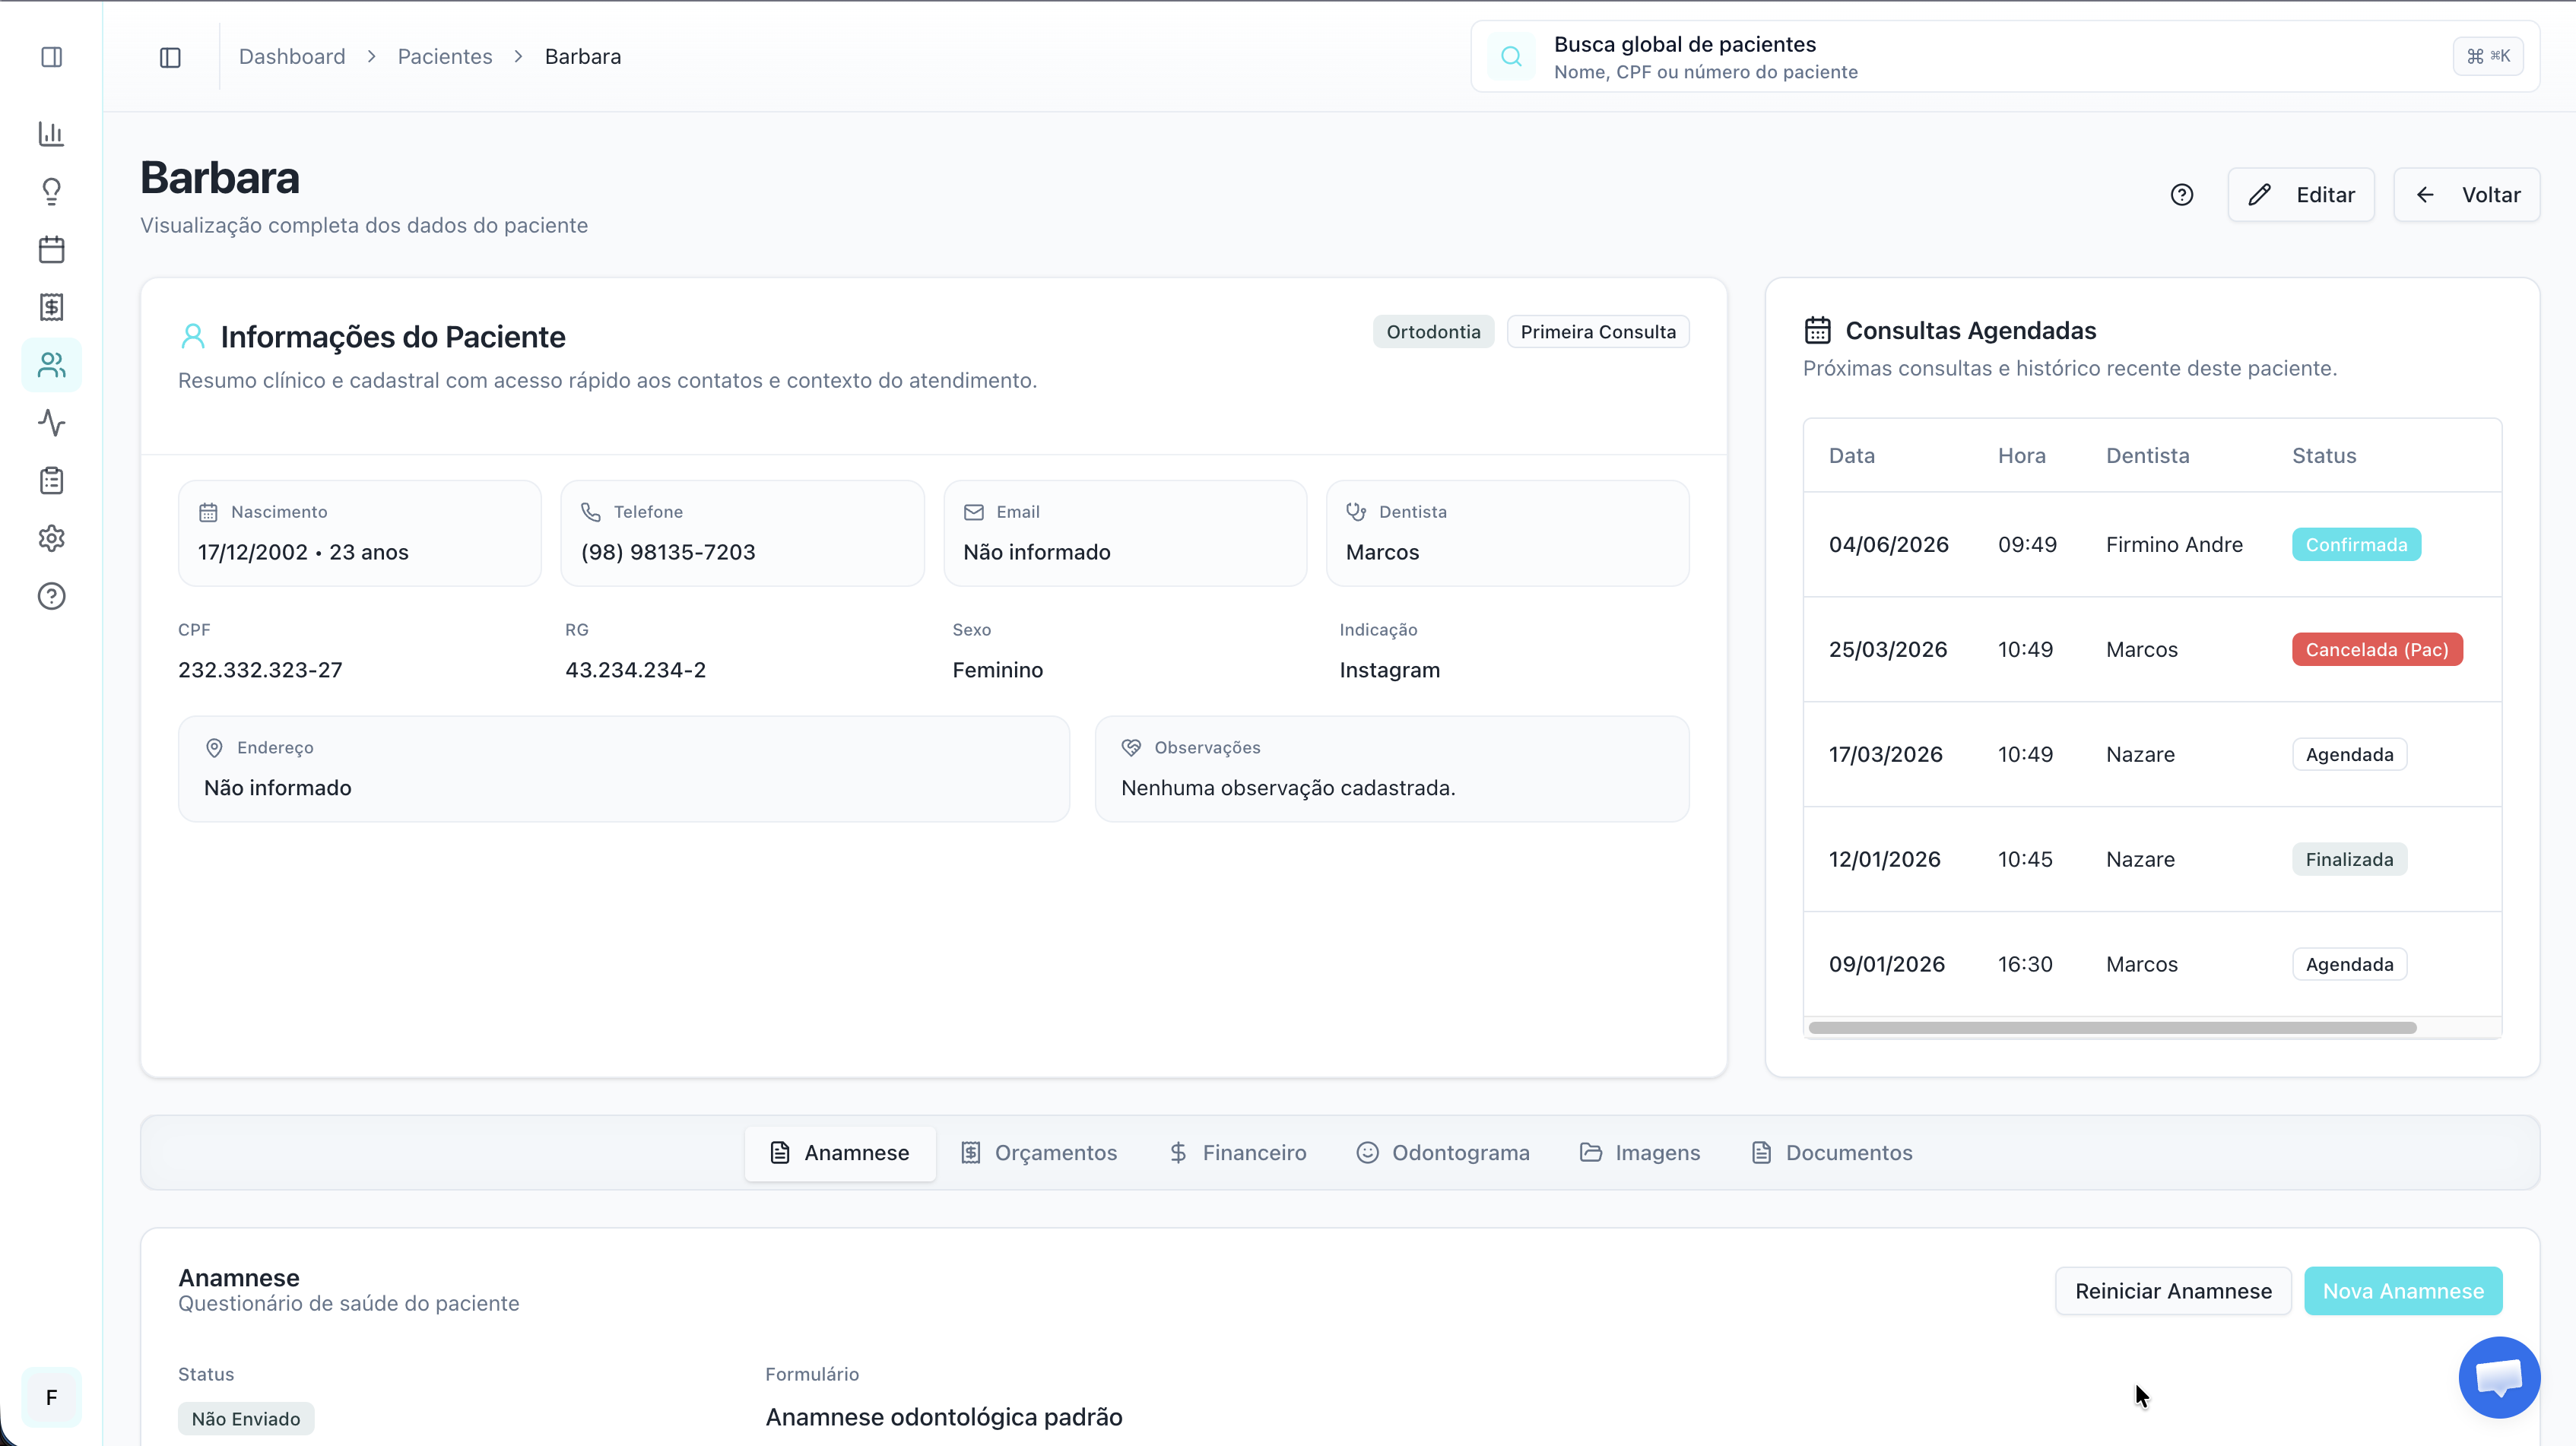Click the F user avatar

(51, 1397)
